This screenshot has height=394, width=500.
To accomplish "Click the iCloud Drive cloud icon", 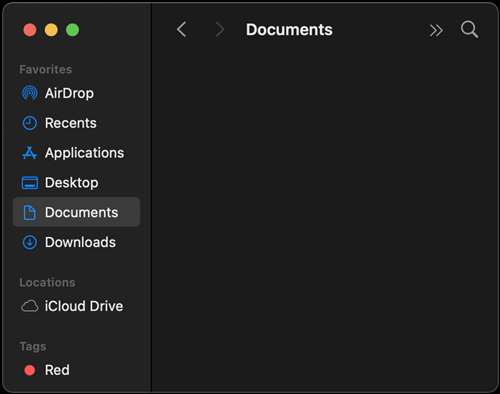I will click(30, 306).
